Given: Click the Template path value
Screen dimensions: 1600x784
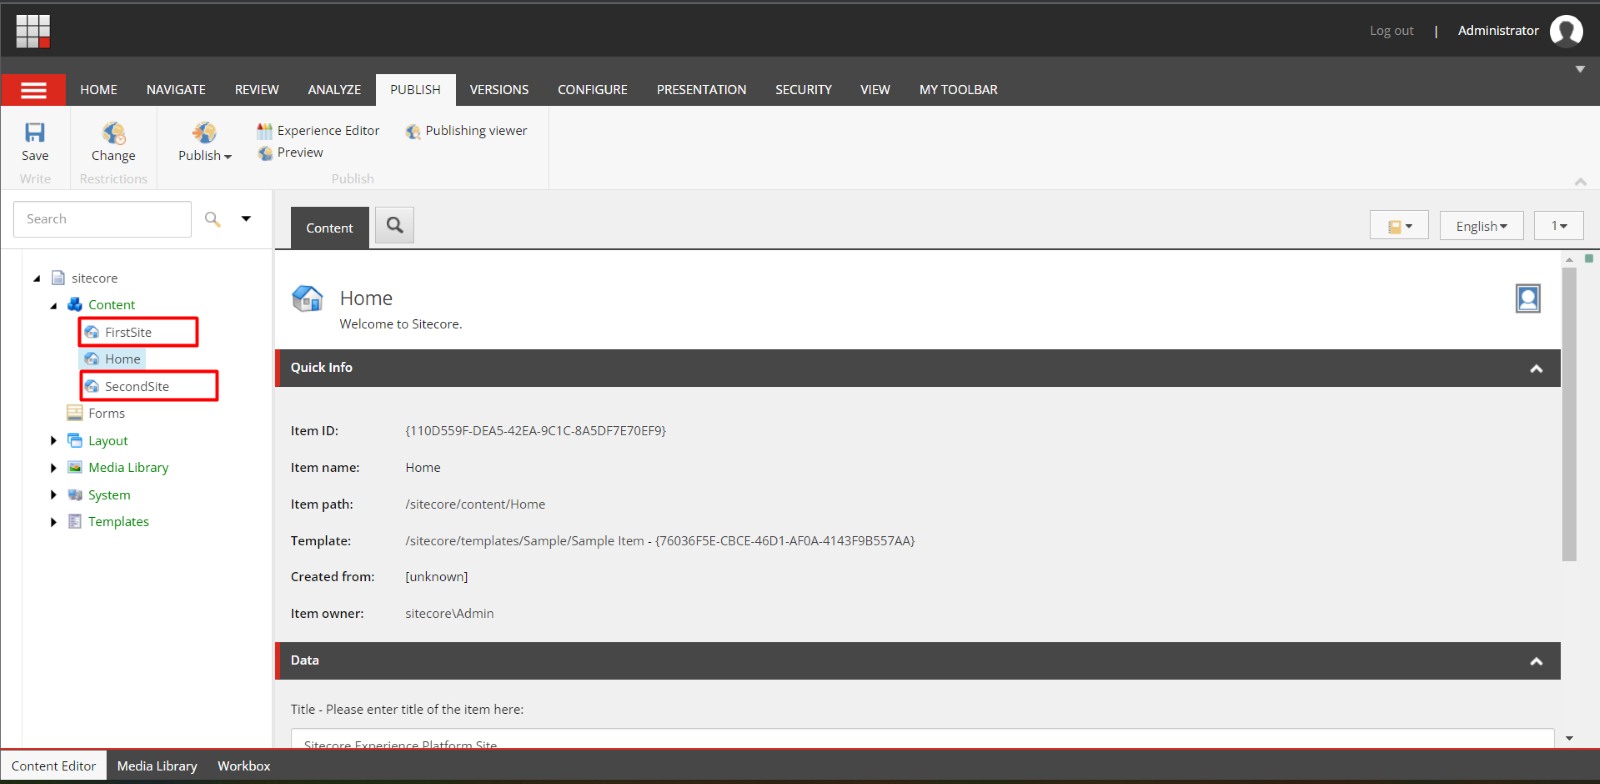Looking at the screenshot, I should pyautogui.click(x=660, y=541).
